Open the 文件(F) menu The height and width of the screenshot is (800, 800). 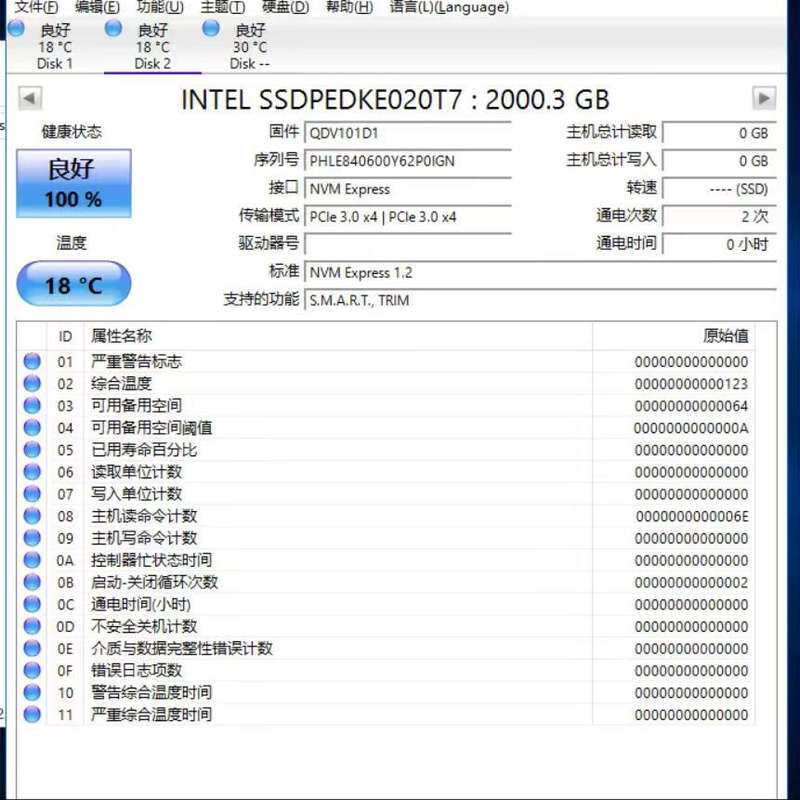36,7
